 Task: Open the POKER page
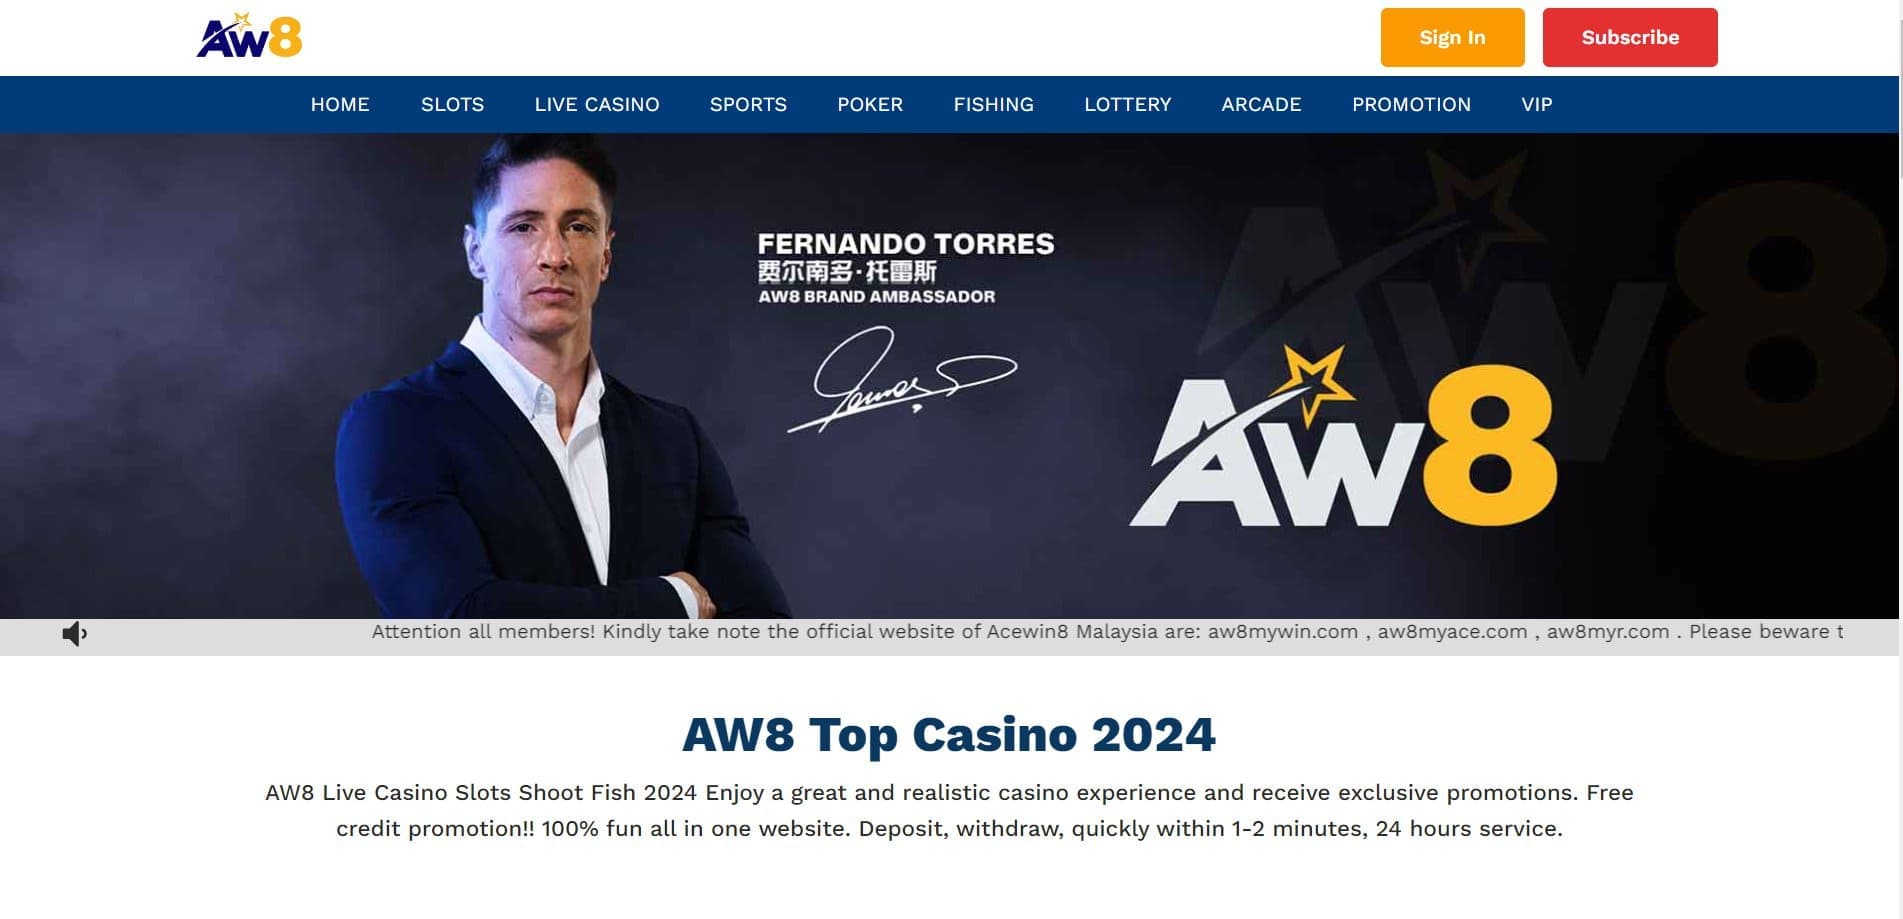pyautogui.click(x=870, y=104)
